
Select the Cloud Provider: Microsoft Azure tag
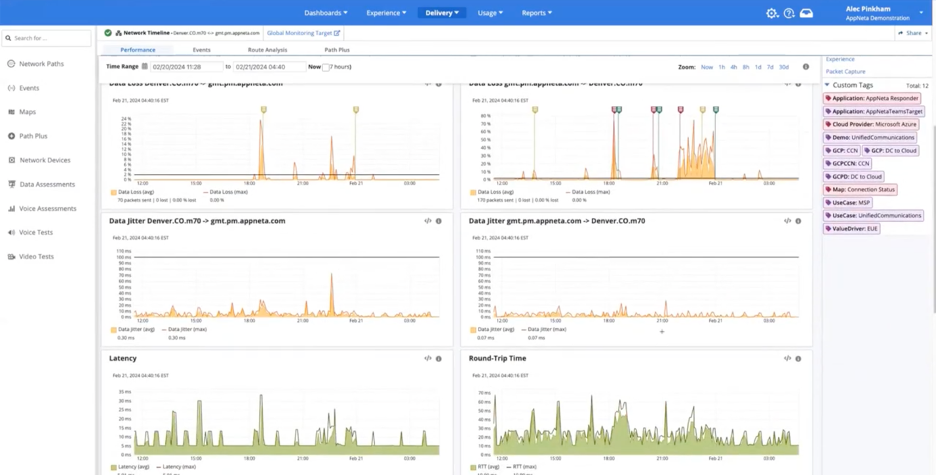871,125
